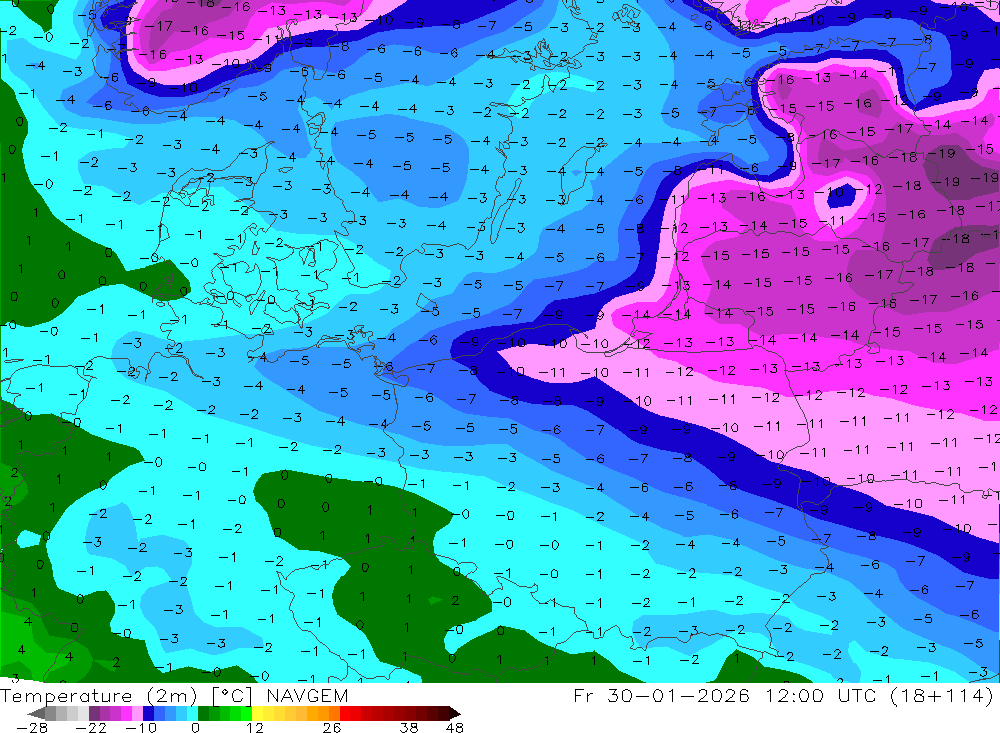Click the date '30-01-2026' in the footer
The height and width of the screenshot is (733, 1000).
click(x=678, y=695)
